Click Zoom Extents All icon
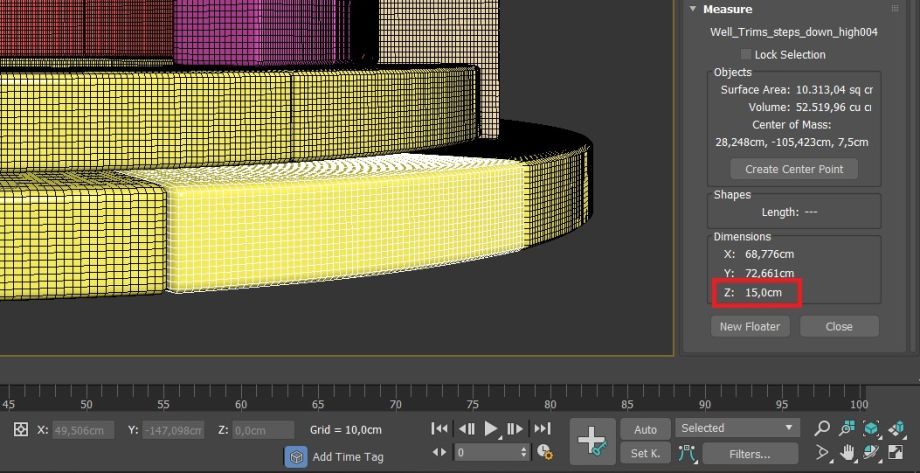The image size is (920, 473). (897, 428)
